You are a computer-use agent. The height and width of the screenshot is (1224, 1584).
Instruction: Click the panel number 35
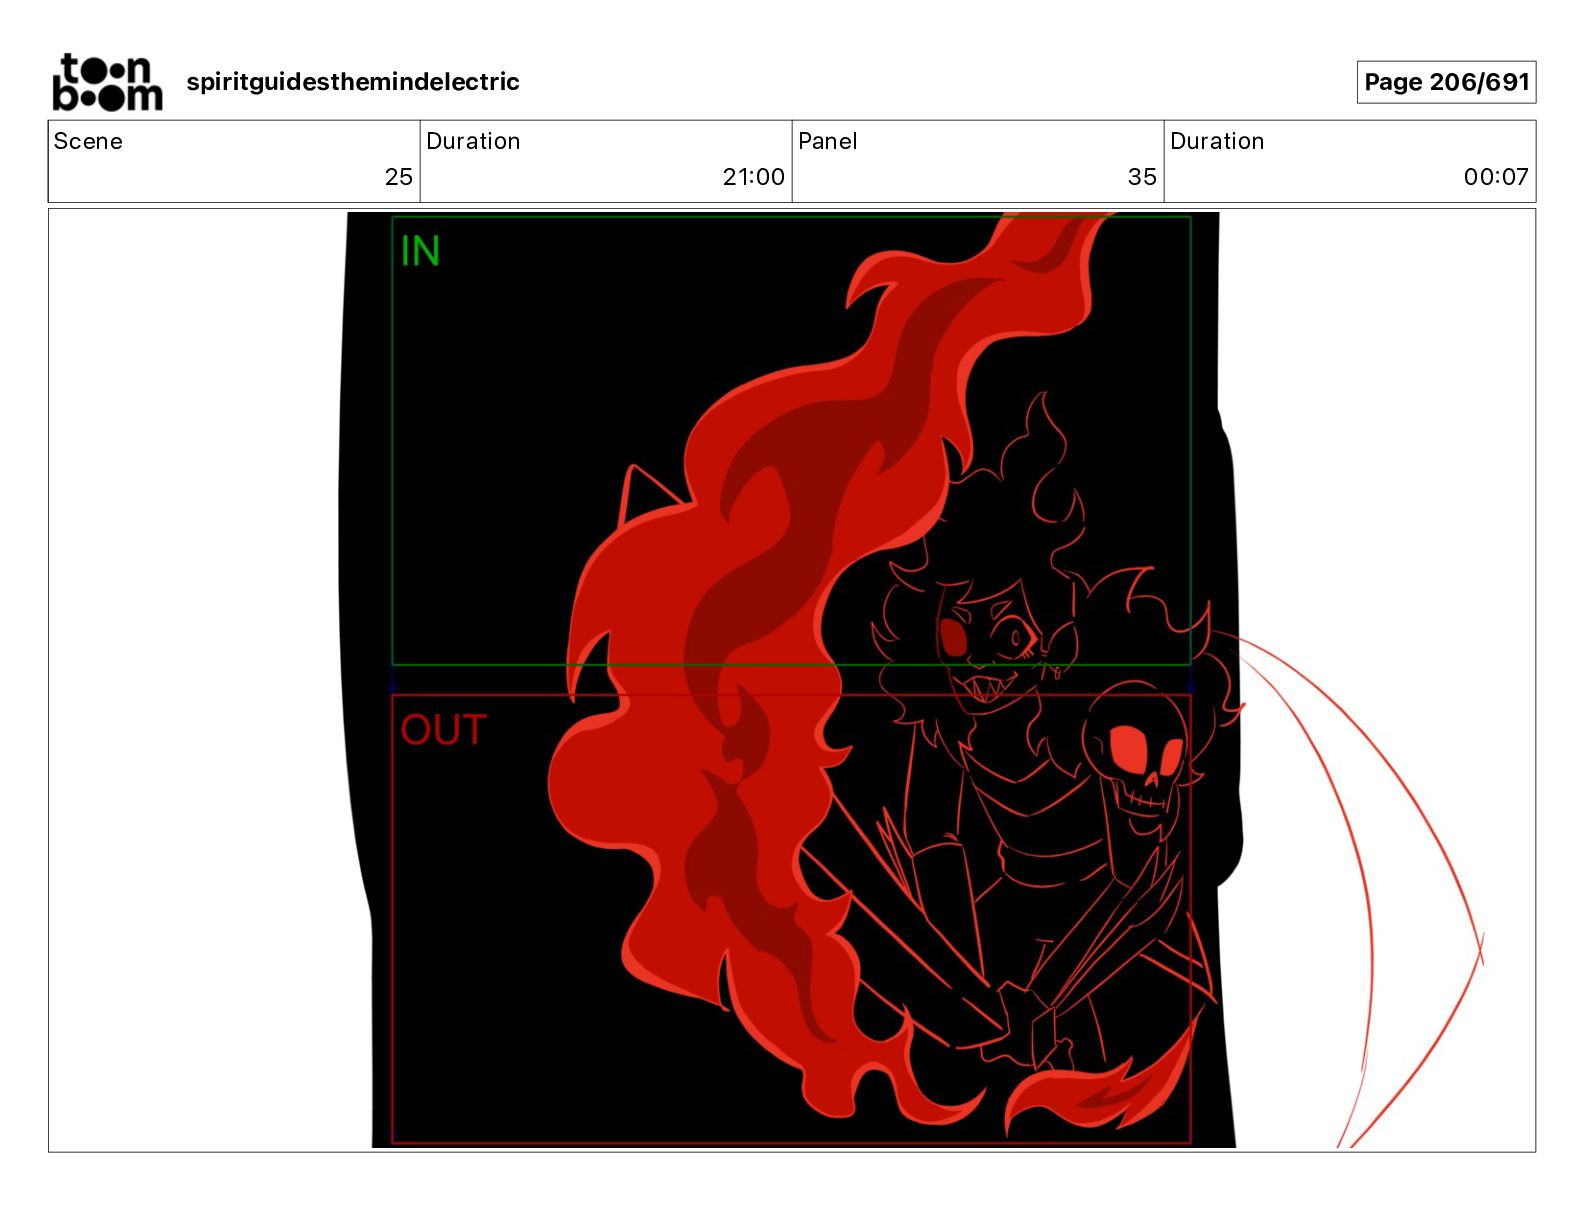click(x=1142, y=177)
